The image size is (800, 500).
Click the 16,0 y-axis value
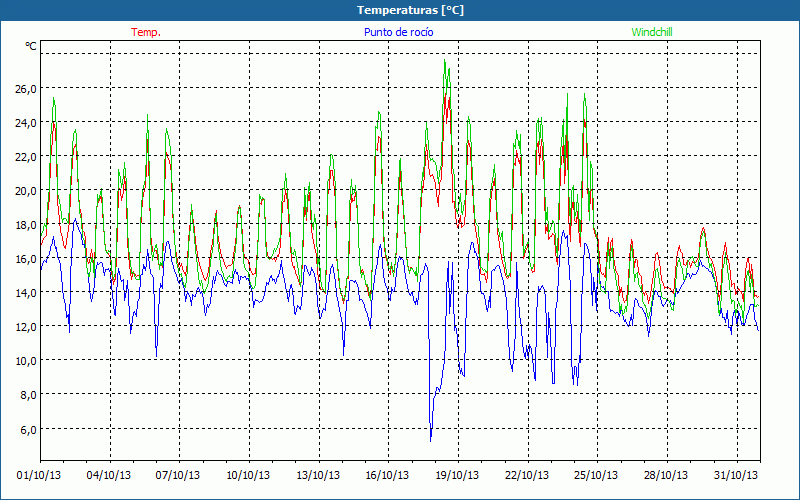pyautogui.click(x=26, y=259)
